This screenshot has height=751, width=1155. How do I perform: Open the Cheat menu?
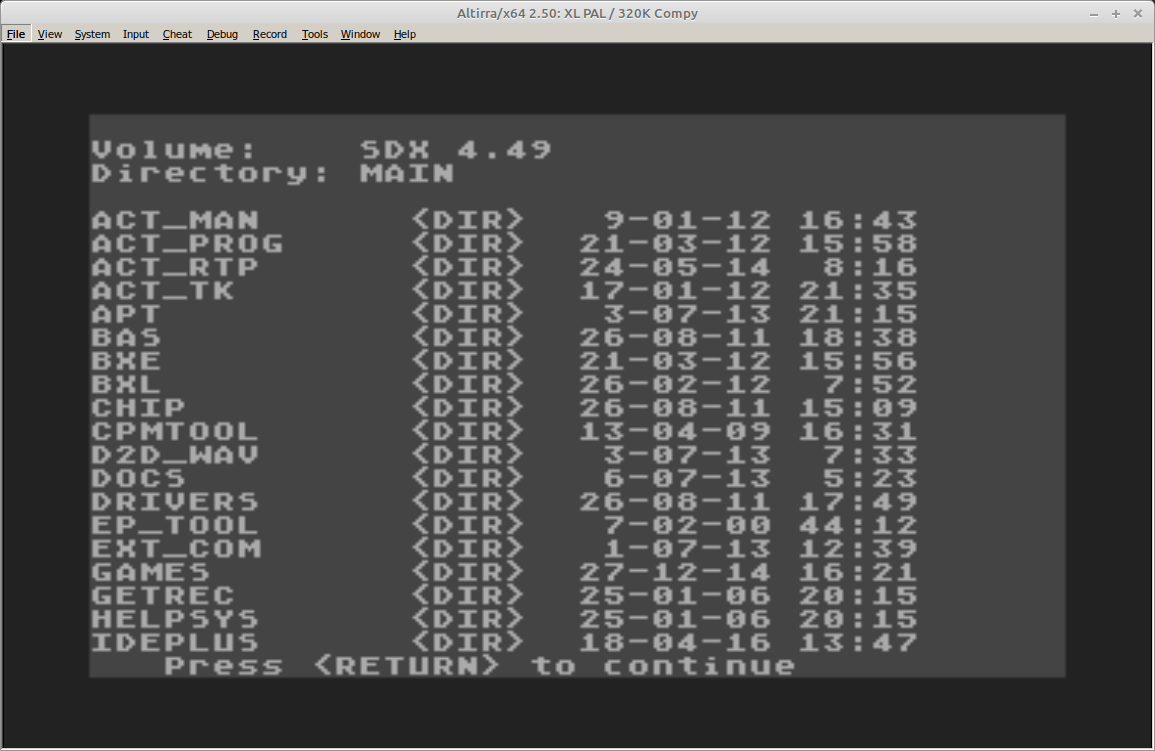click(177, 34)
